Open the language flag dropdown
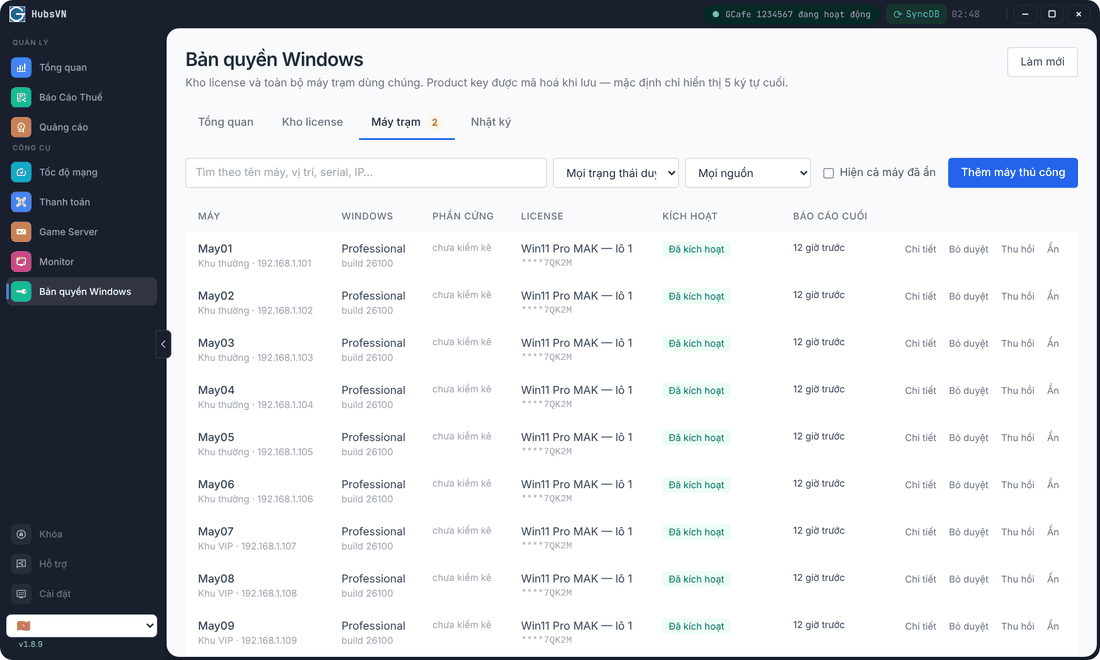Screen dimensions: 1100x660 coord(81,626)
